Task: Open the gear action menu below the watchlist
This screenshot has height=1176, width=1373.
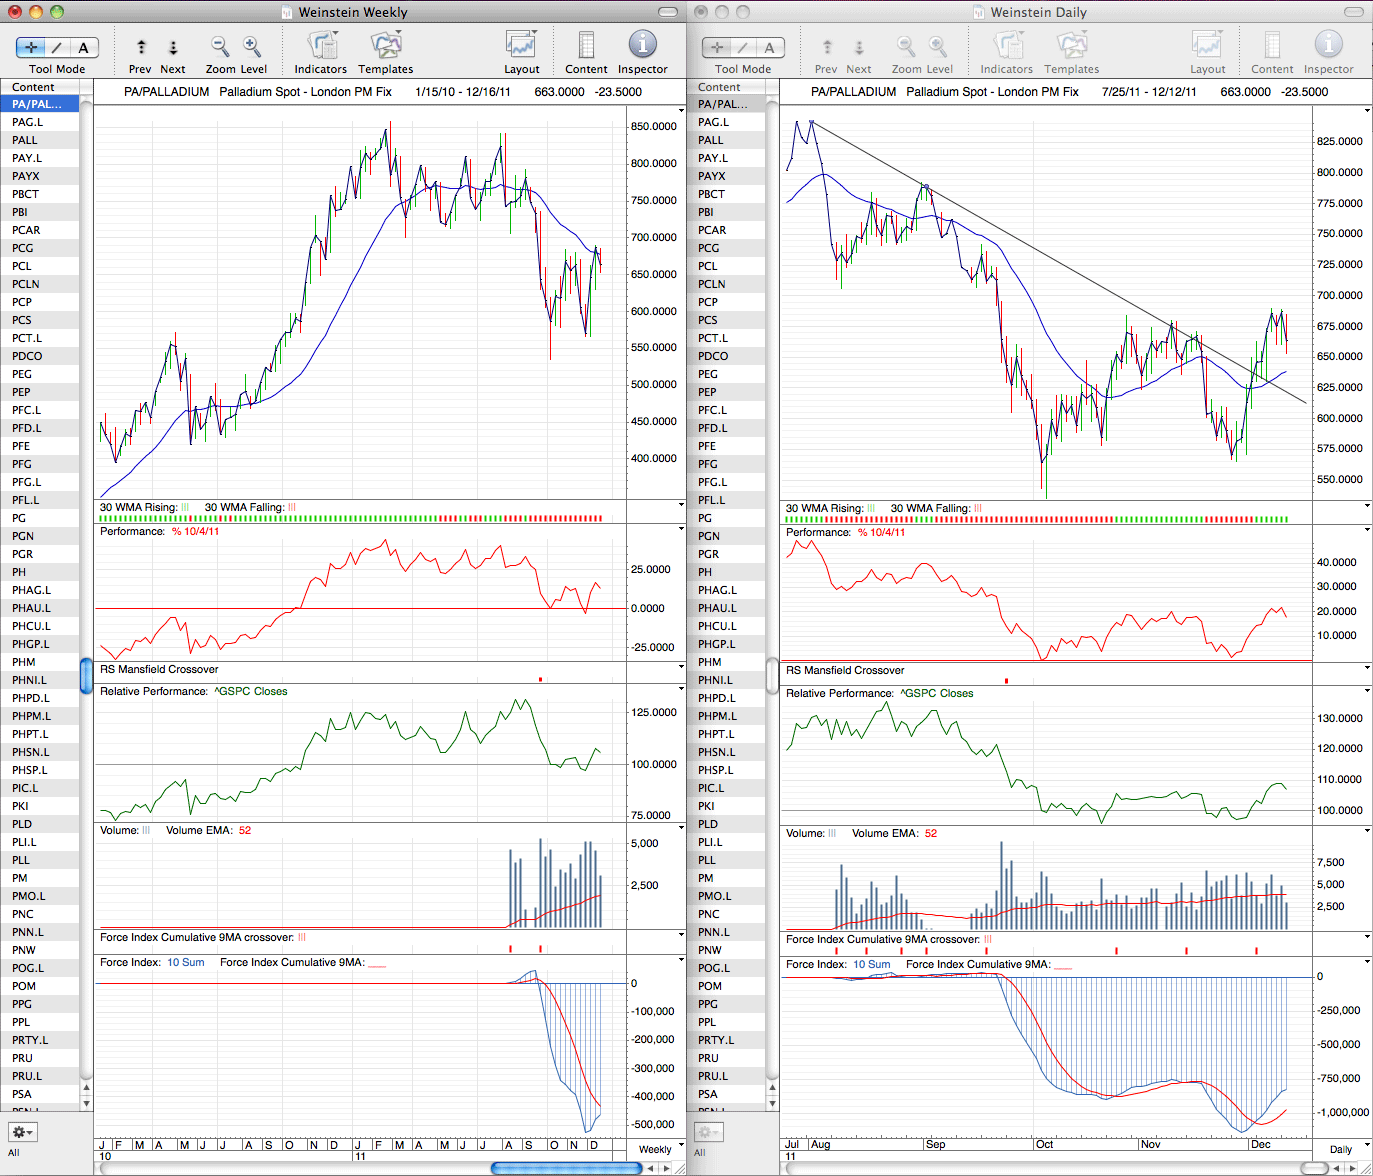Action: 22,1132
